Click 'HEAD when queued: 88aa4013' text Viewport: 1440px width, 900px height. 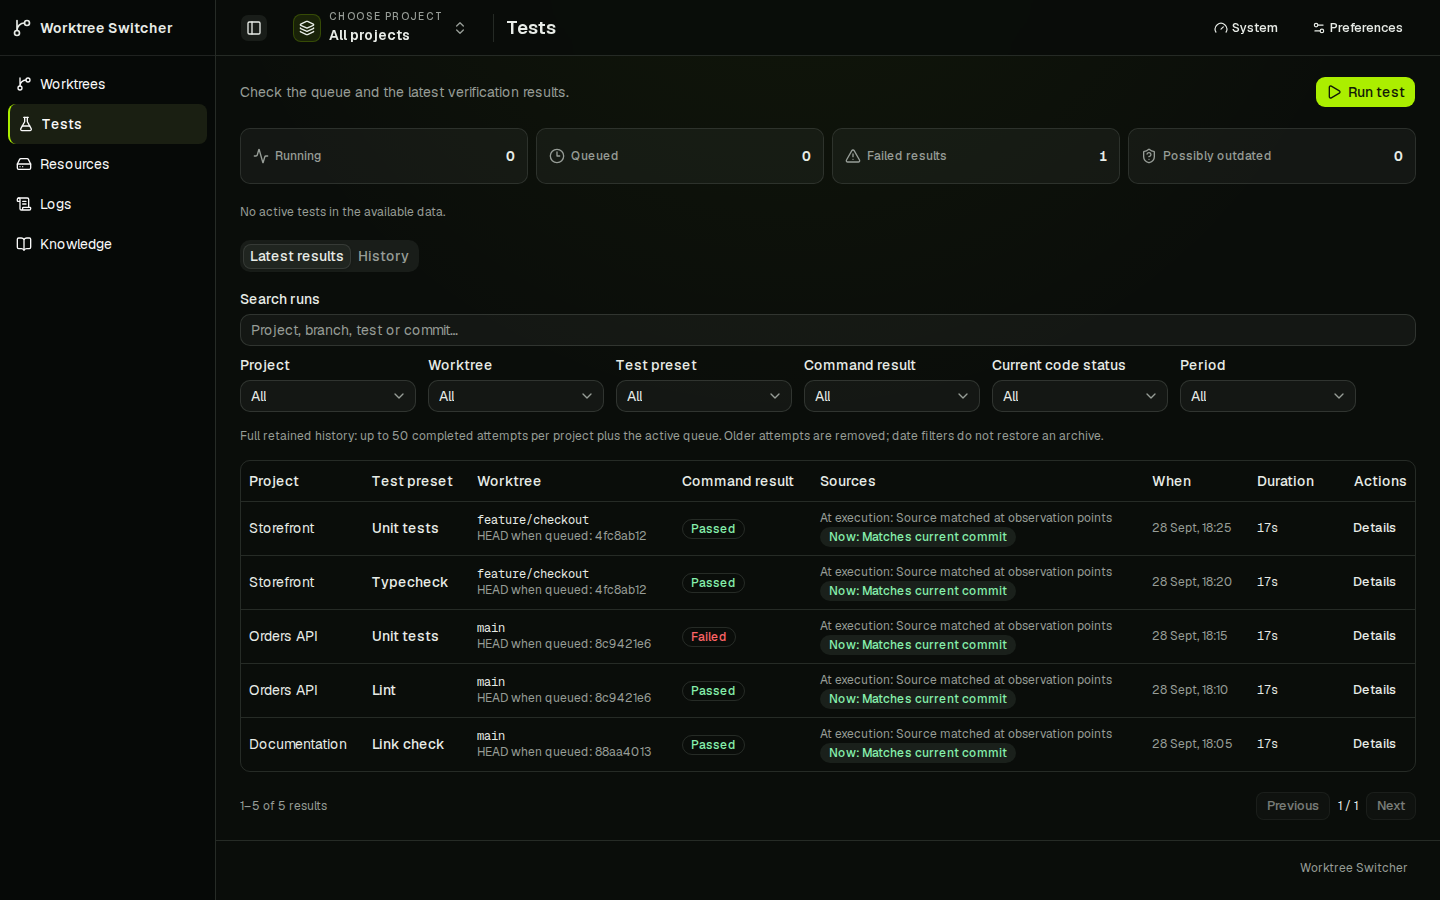(564, 752)
